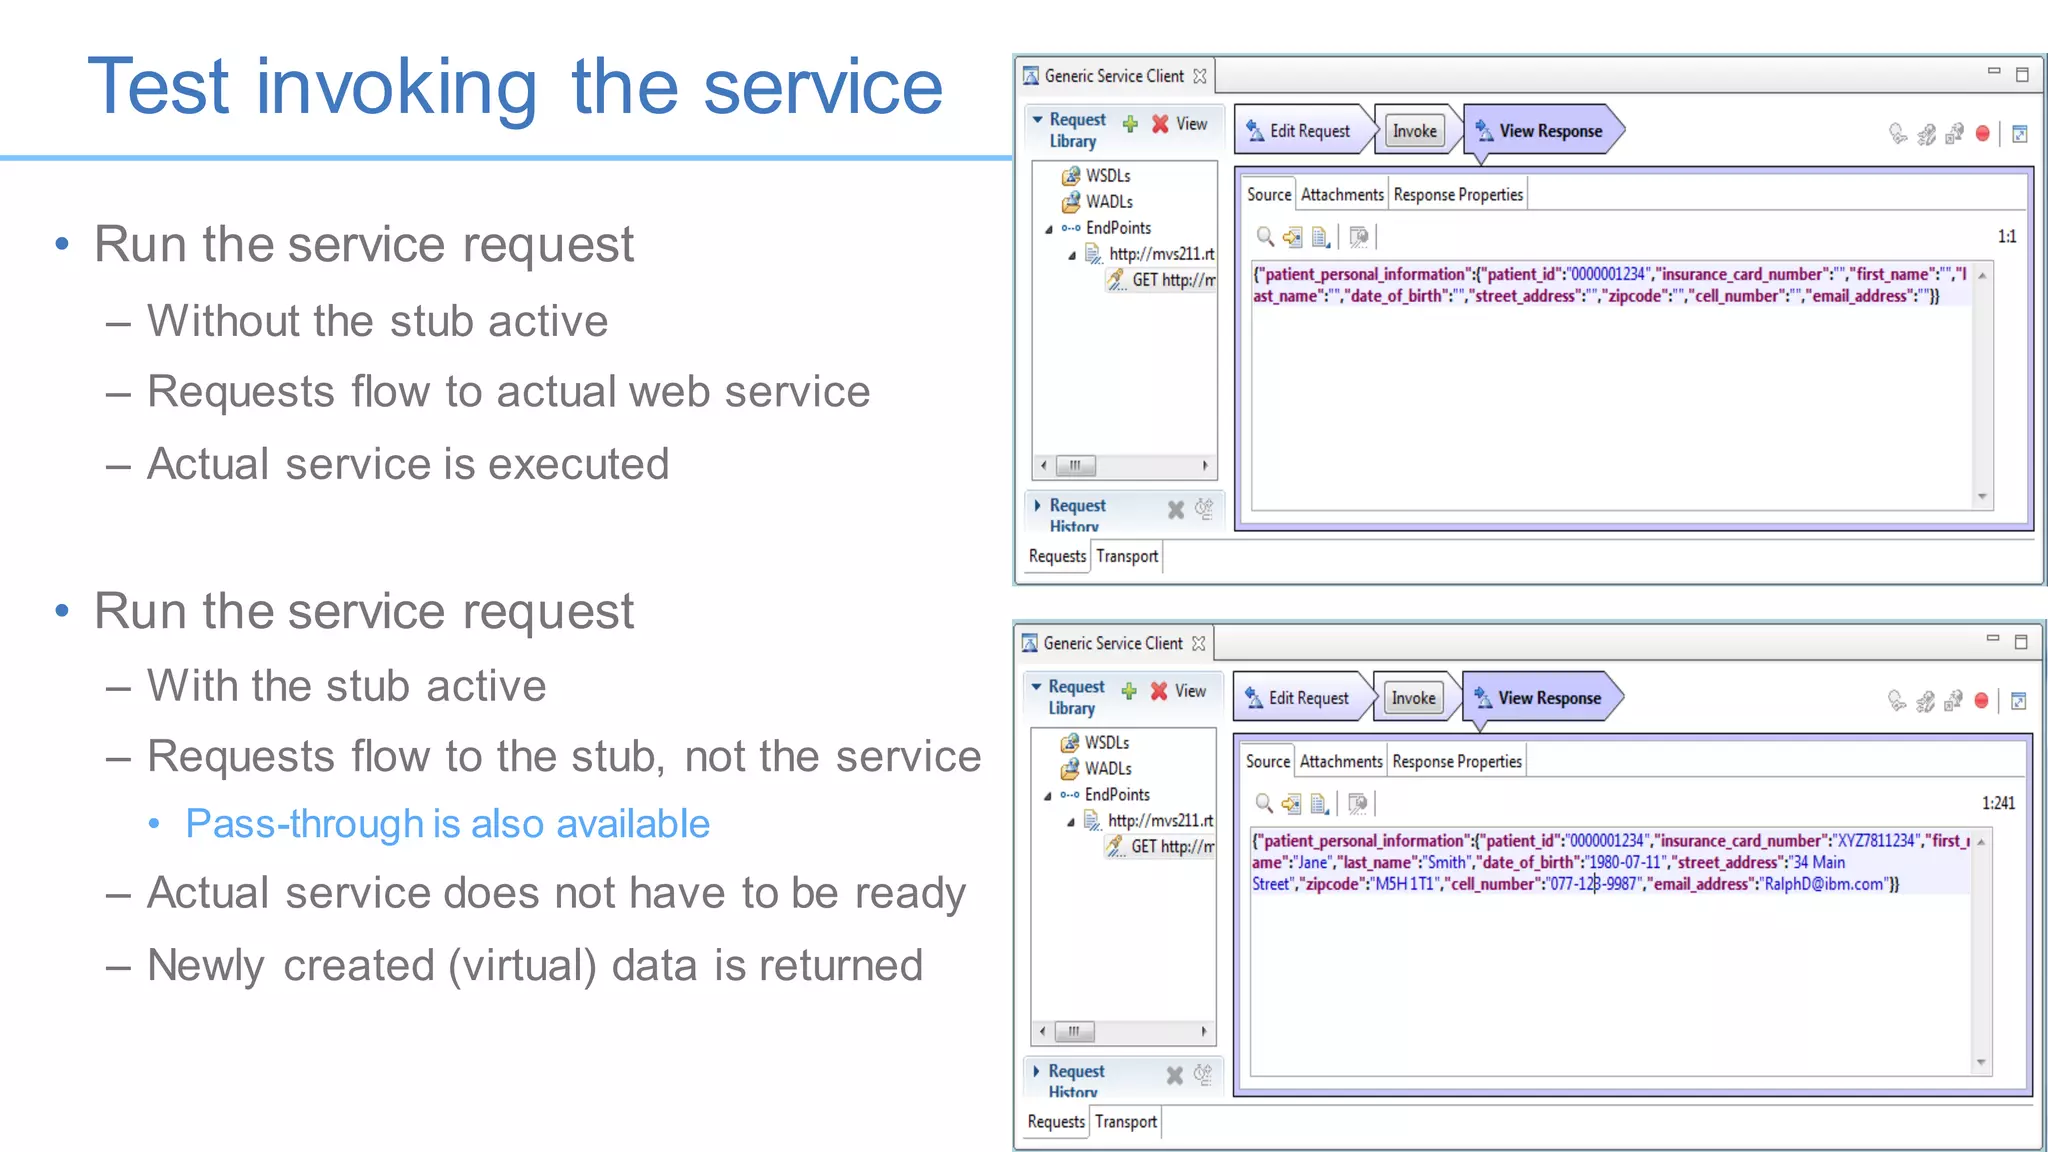This screenshot has width=2048, height=1152.
Task: Click red X delete icon in upper Request Library
Action: (1160, 124)
